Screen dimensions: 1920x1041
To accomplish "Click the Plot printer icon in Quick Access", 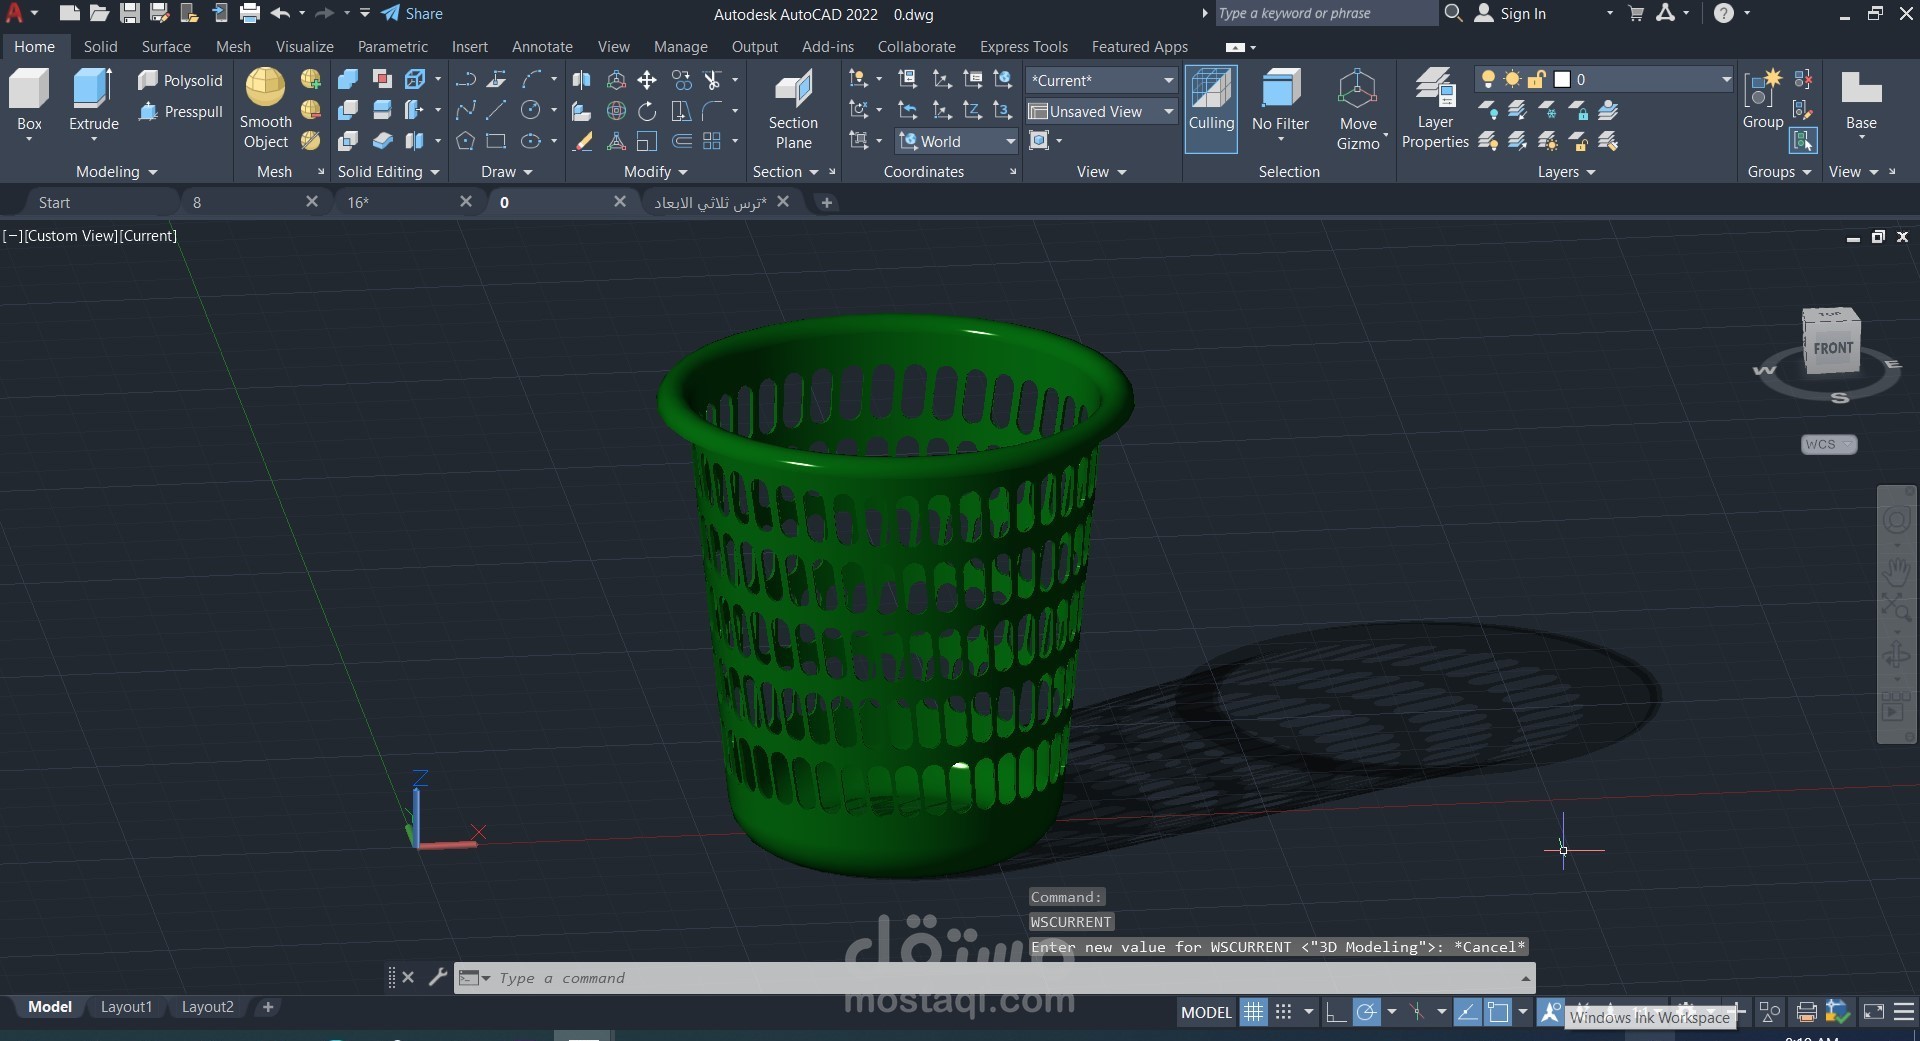I will pyautogui.click(x=250, y=13).
